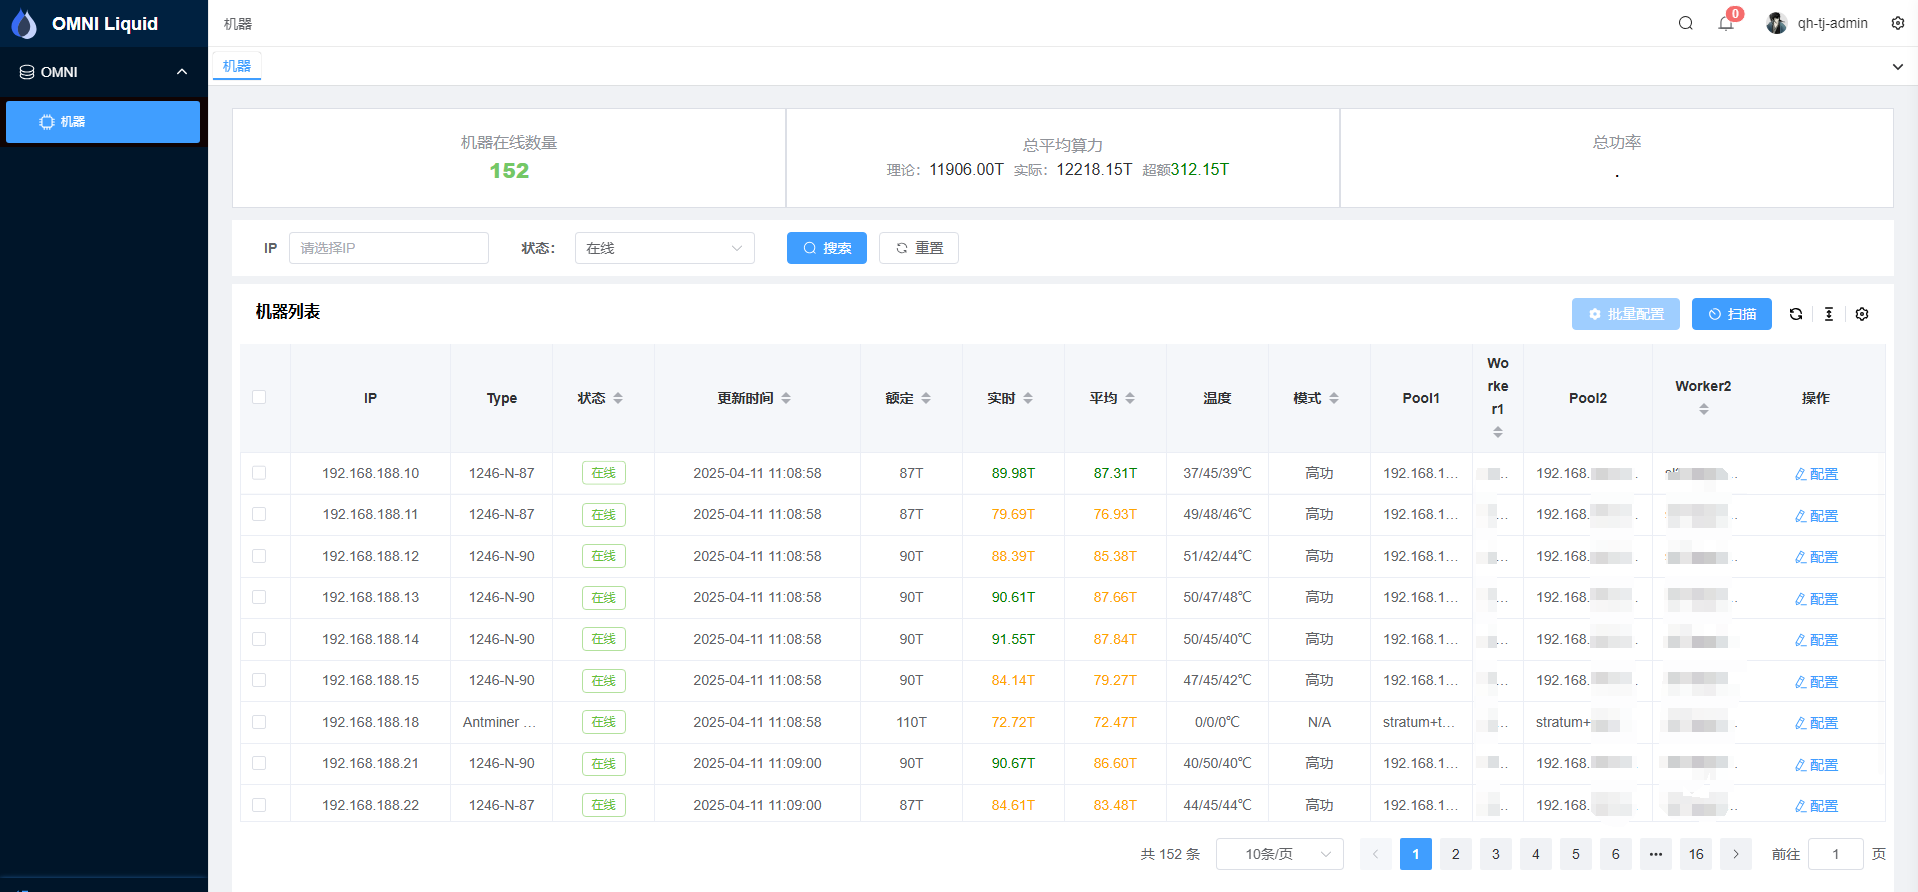Screen dimensions: 1918x892
Task: Open the search magnifier in header
Action: pos(1686,23)
